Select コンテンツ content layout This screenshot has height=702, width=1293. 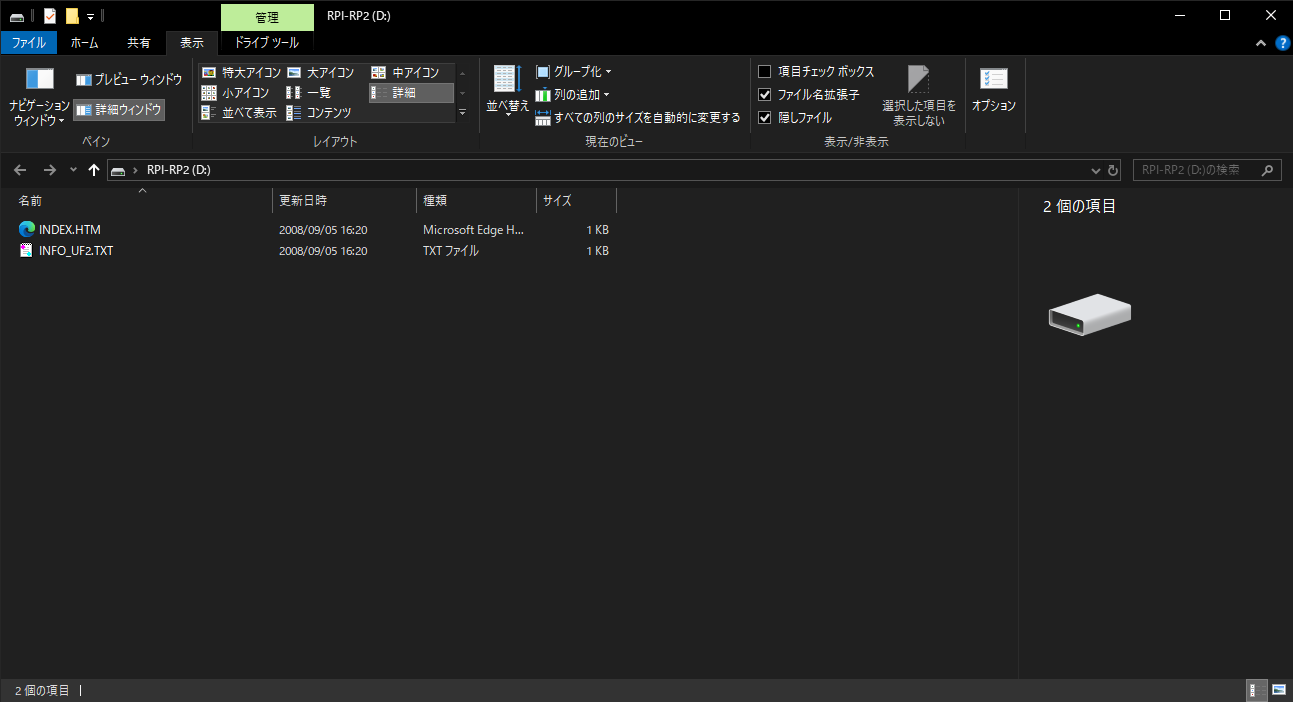pos(320,113)
